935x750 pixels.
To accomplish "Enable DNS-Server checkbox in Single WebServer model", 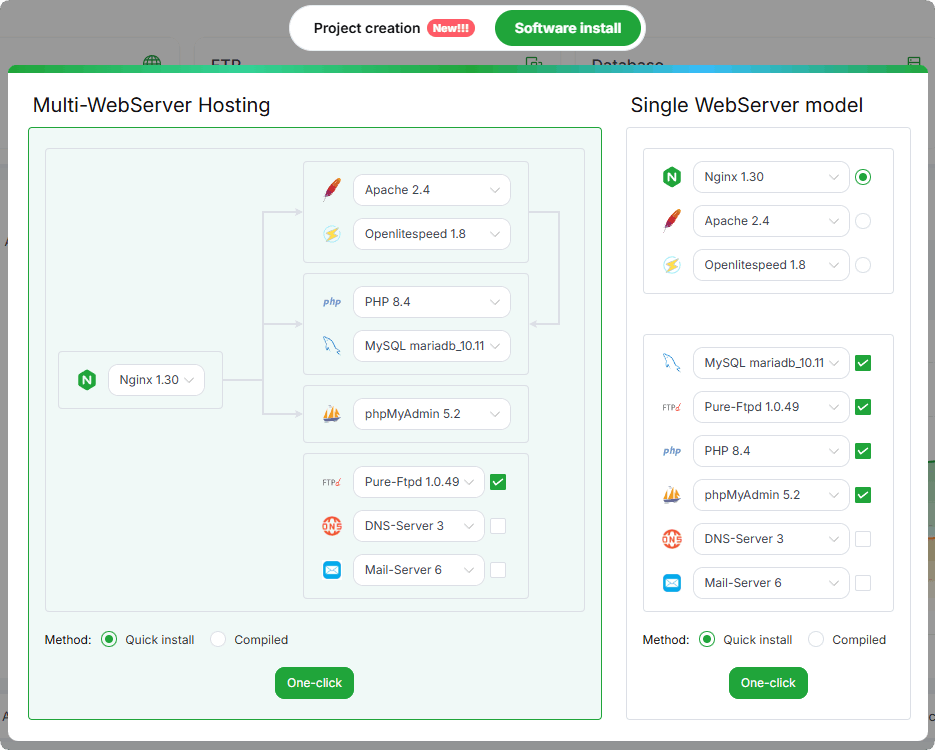I will pos(863,539).
